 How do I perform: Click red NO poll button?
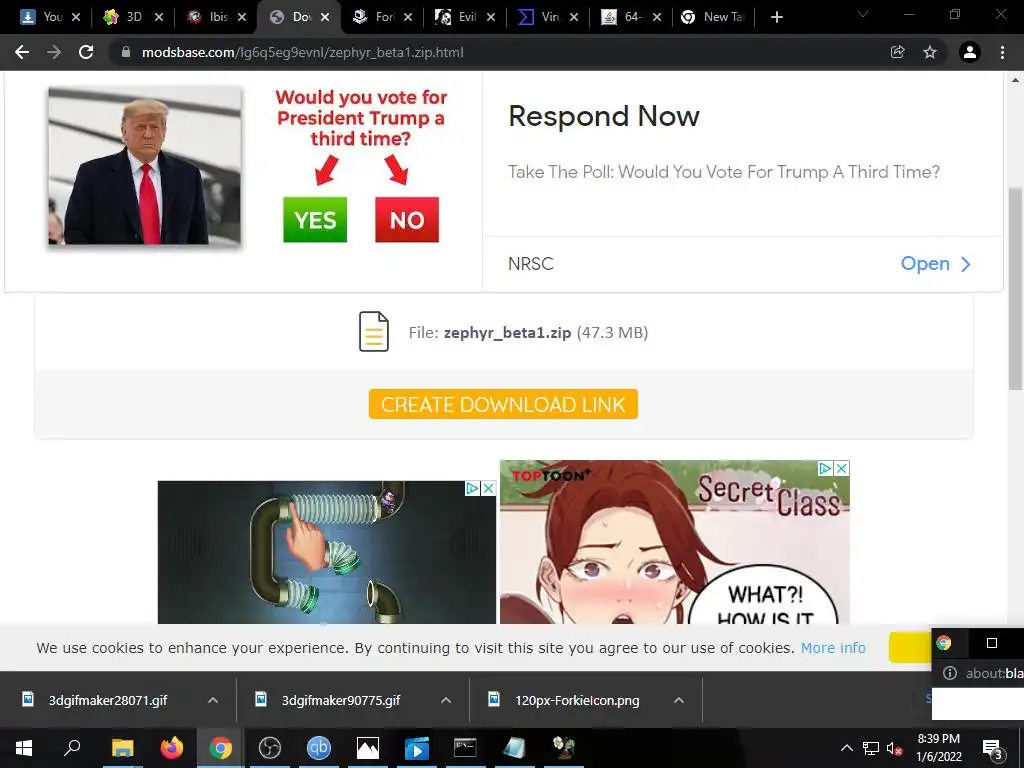pyautogui.click(x=407, y=219)
